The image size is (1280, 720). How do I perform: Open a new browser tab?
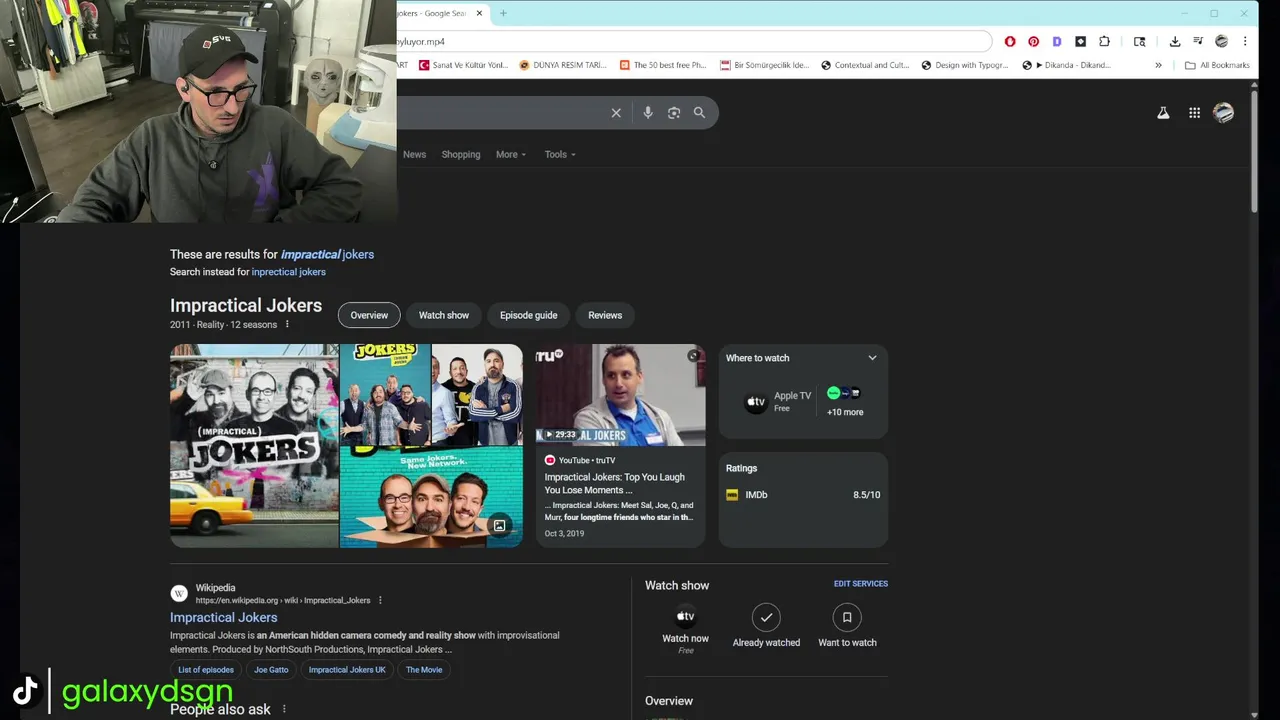(503, 13)
